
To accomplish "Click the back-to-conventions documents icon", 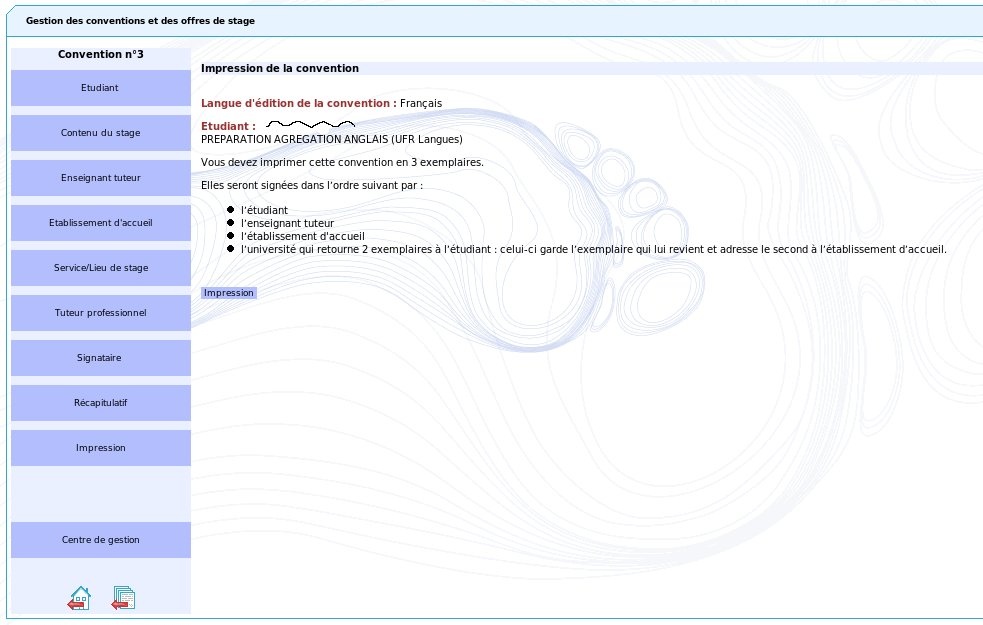I will (x=123, y=598).
